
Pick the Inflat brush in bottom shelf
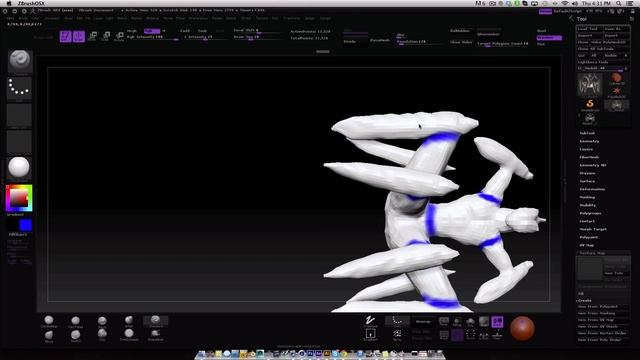pyautogui.click(x=129, y=321)
